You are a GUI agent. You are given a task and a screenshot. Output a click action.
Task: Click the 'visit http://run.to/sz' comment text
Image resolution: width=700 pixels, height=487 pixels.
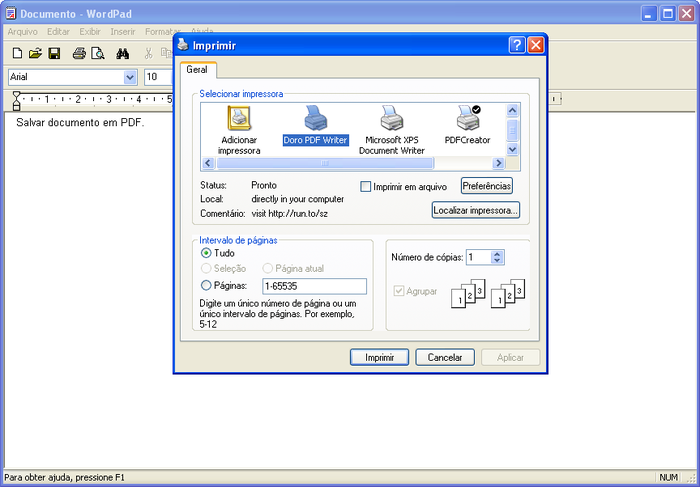point(290,213)
